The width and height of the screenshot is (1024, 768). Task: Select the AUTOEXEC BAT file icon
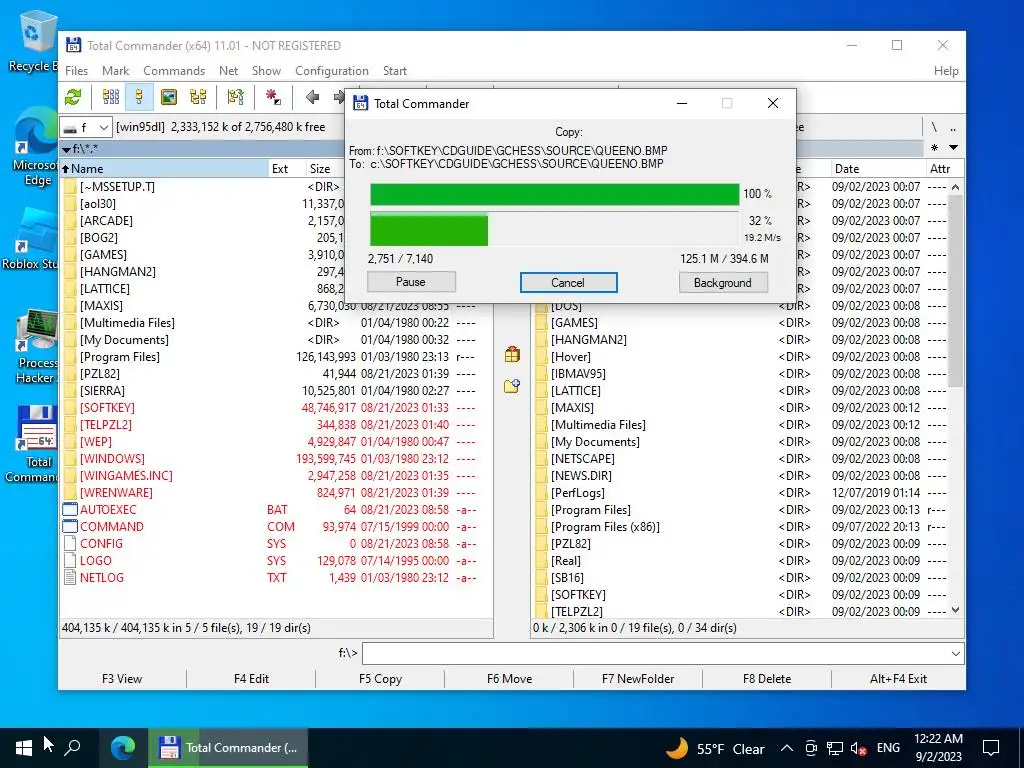pyautogui.click(x=70, y=509)
